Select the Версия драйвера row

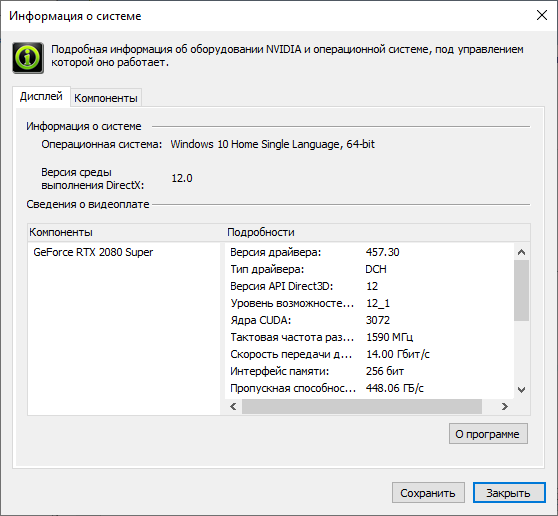(369, 252)
